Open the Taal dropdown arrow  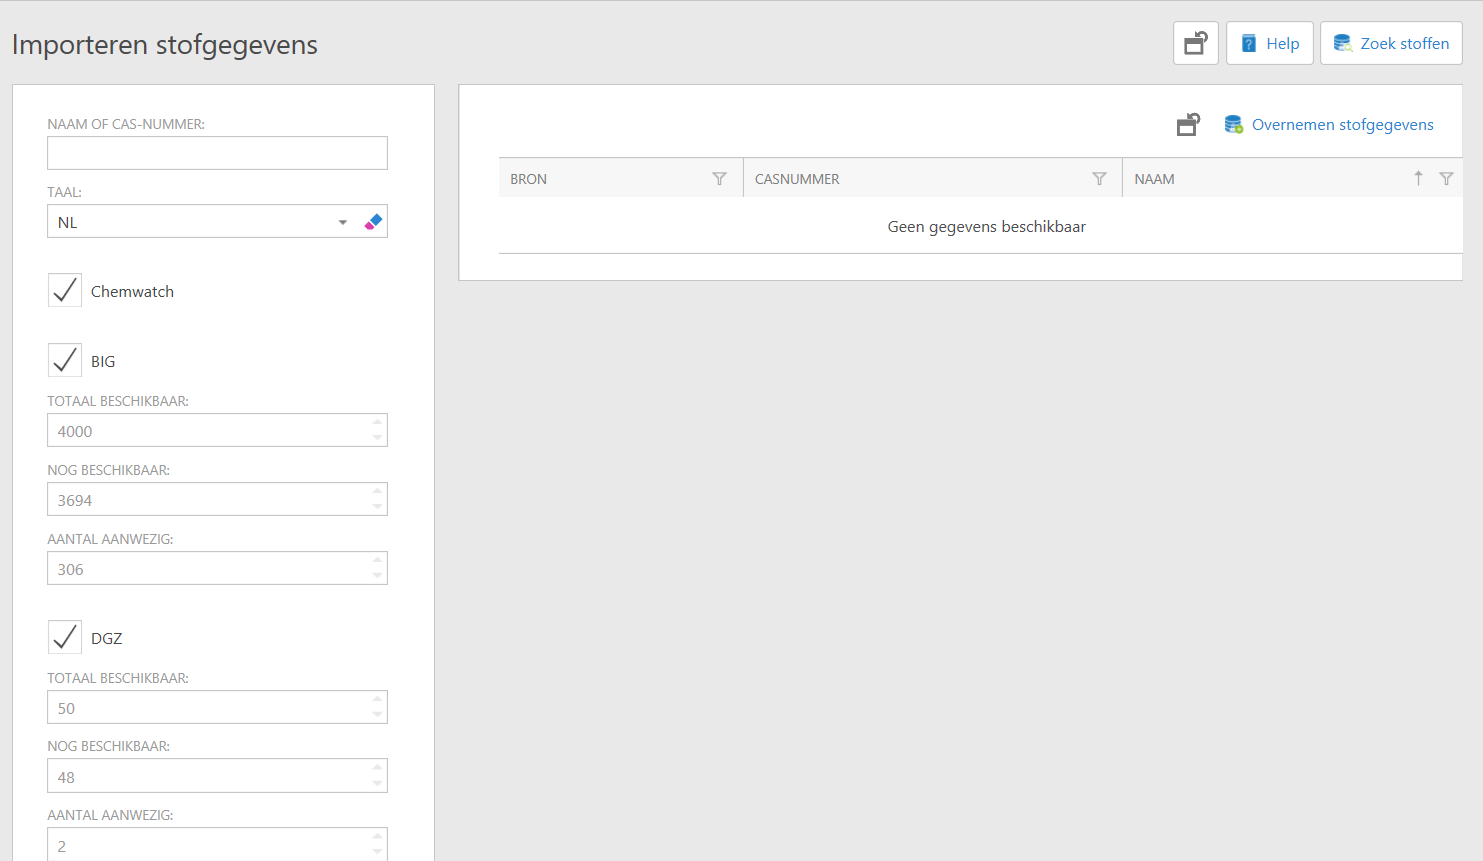343,222
